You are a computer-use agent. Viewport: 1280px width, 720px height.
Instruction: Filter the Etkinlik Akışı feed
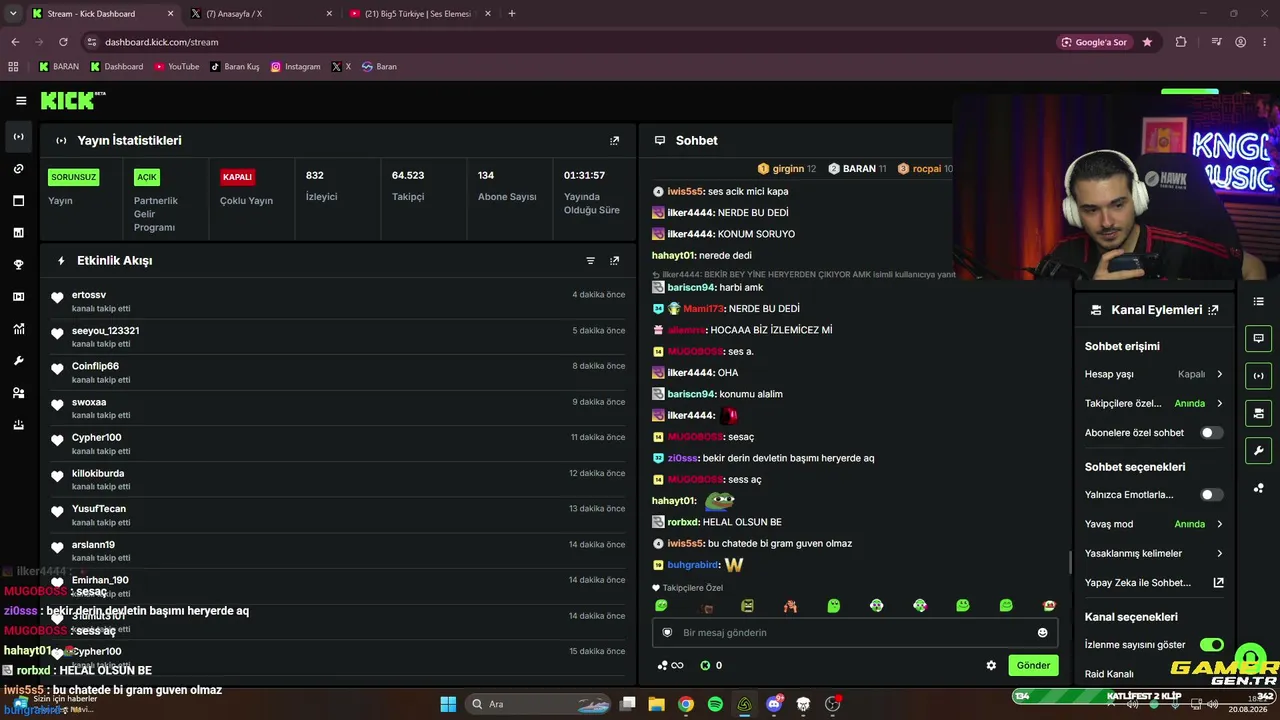pyautogui.click(x=590, y=261)
